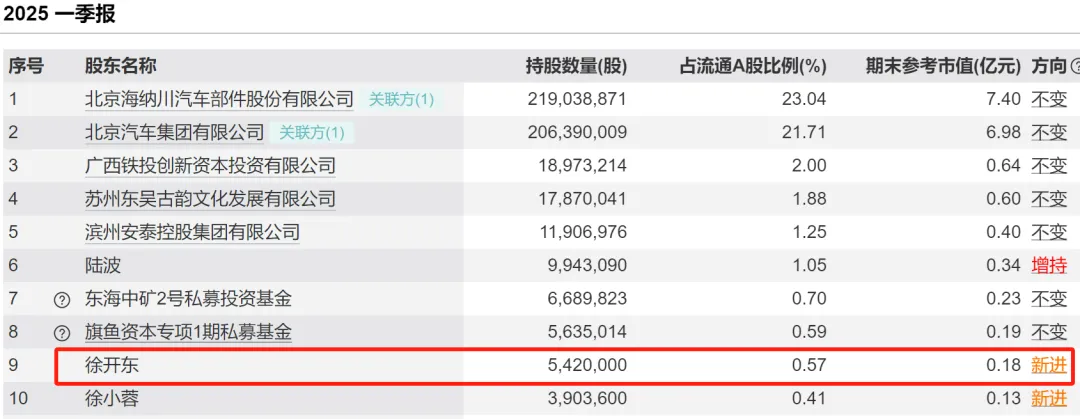Open the help icon next to 方向 header
This screenshot has width=1080, height=419.
coord(1075,67)
